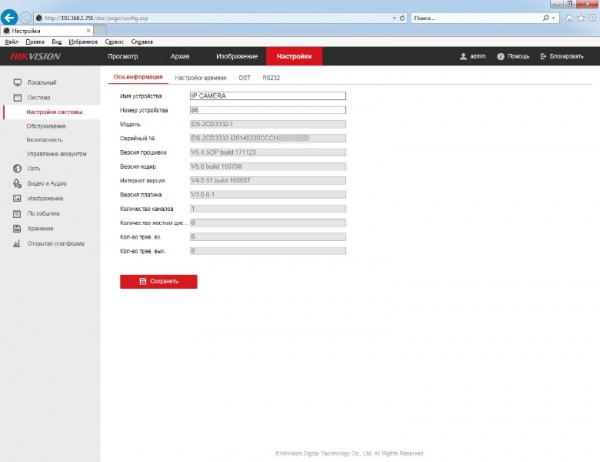The width and height of the screenshot is (600, 462).
Task: Click the Модель field value
Action: 268,124
